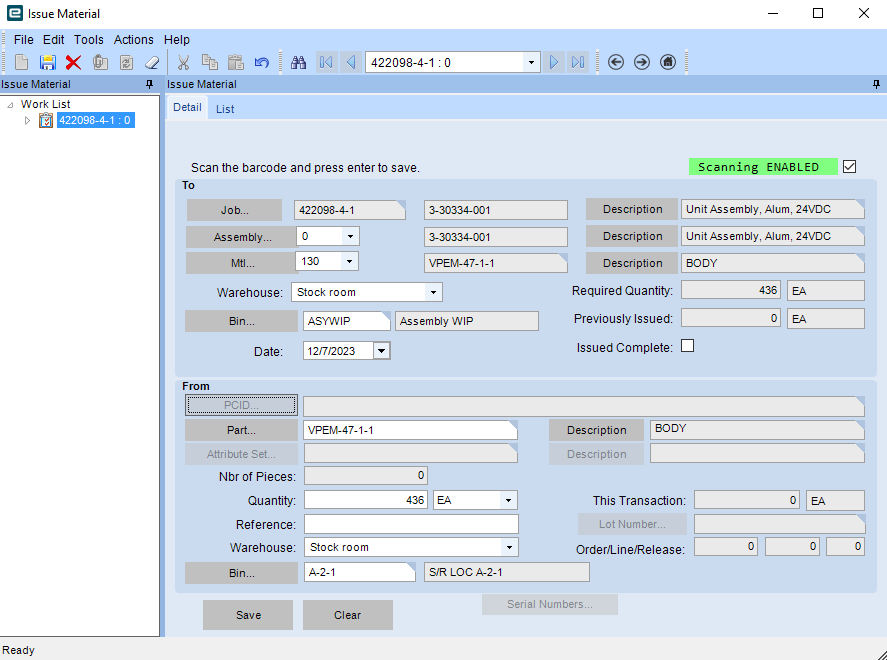Uncheck the Scanning ENABLED checkbox
887x660 pixels.
(x=849, y=166)
